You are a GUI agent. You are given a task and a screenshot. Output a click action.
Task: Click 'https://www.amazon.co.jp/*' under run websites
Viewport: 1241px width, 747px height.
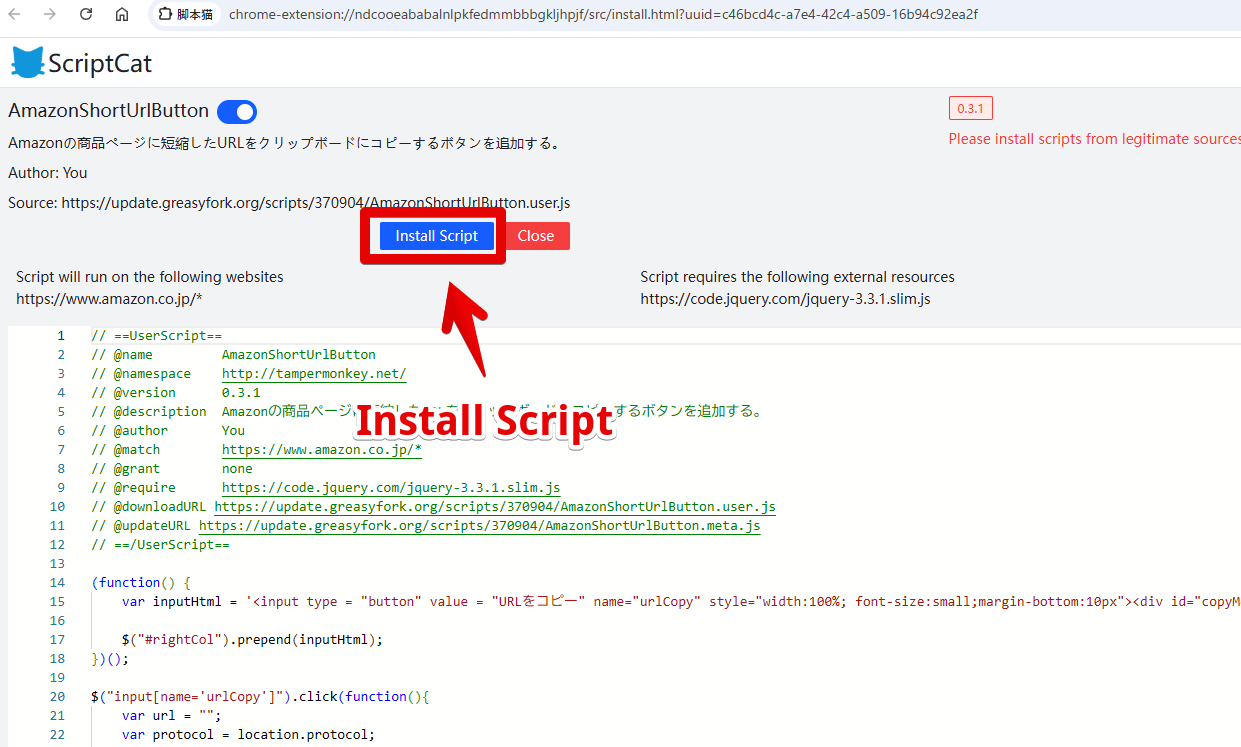pyautogui.click(x=109, y=298)
